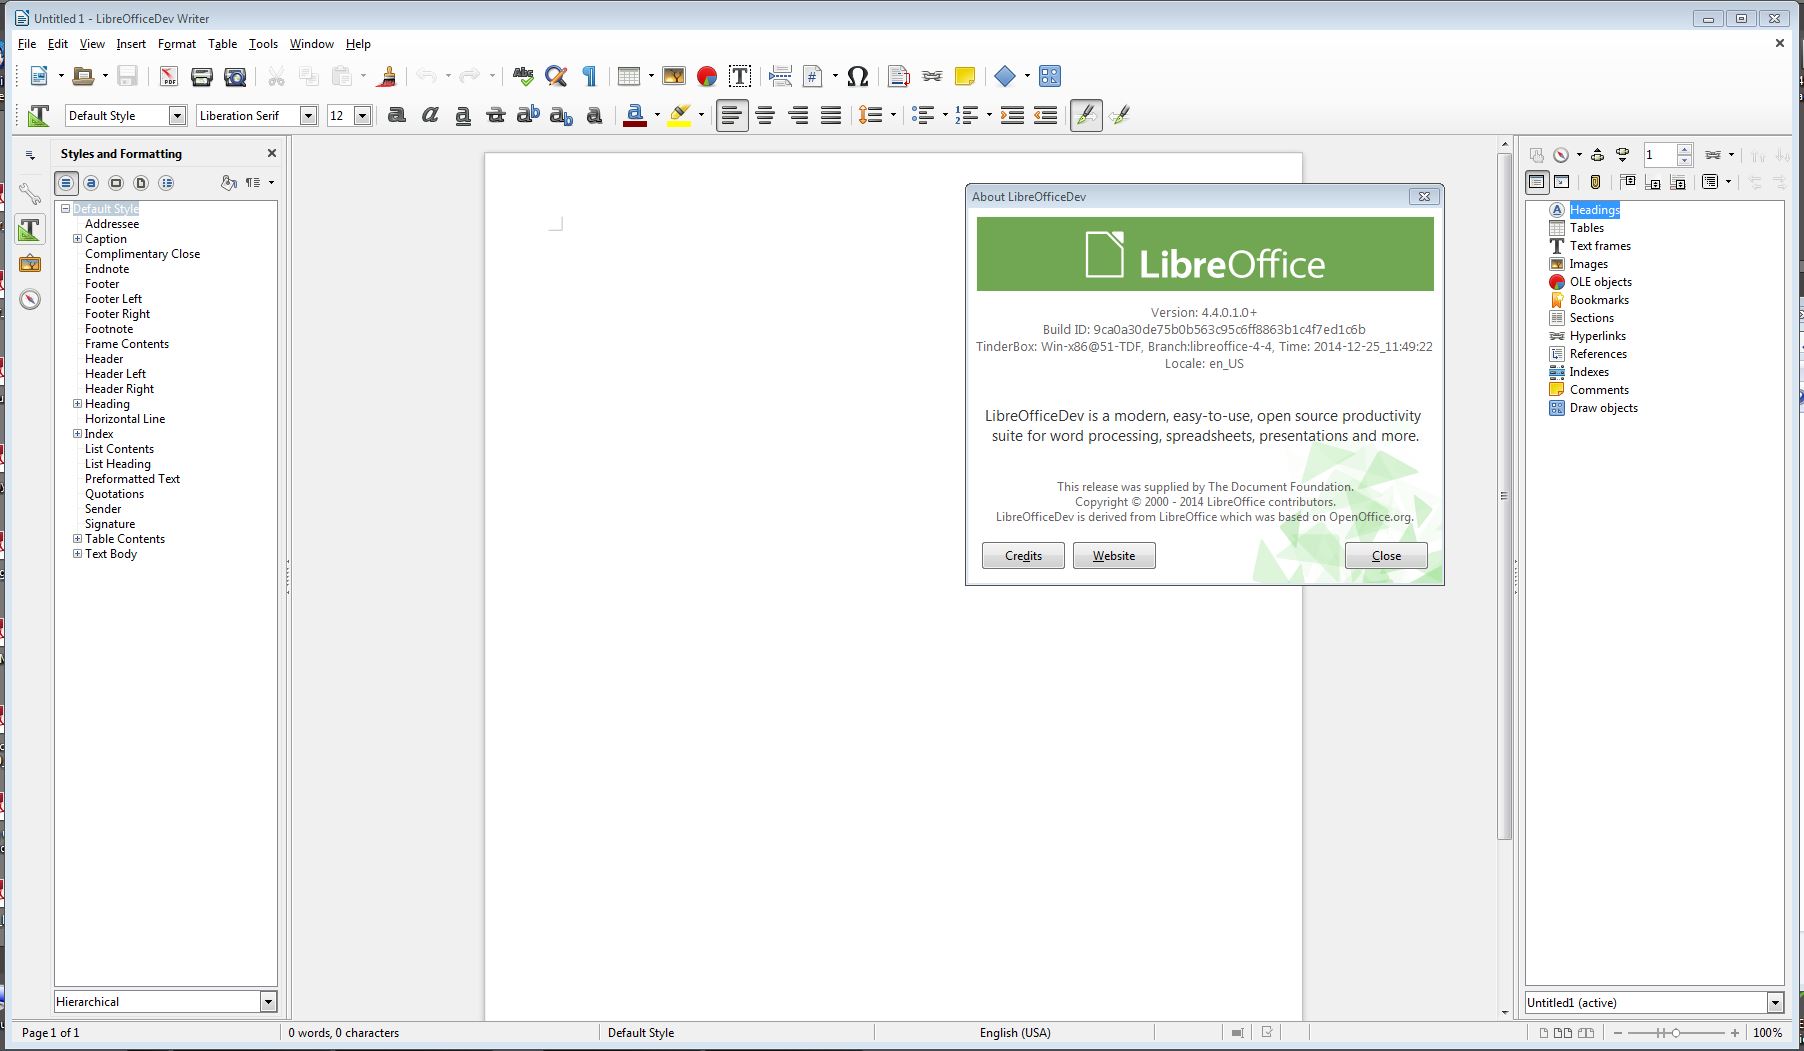The width and height of the screenshot is (1804, 1051).
Task: Open the Tools menu
Action: click(x=263, y=44)
